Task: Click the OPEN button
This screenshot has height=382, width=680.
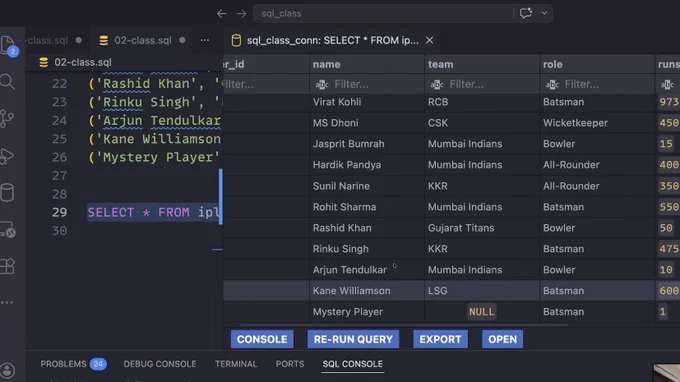Action: pos(502,339)
